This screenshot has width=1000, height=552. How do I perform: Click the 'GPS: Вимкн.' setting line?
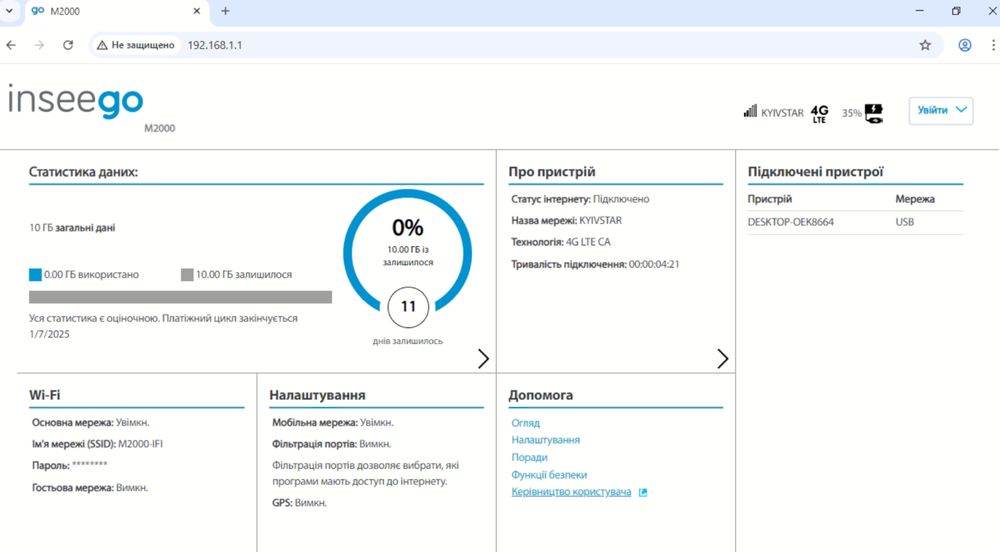pos(299,503)
